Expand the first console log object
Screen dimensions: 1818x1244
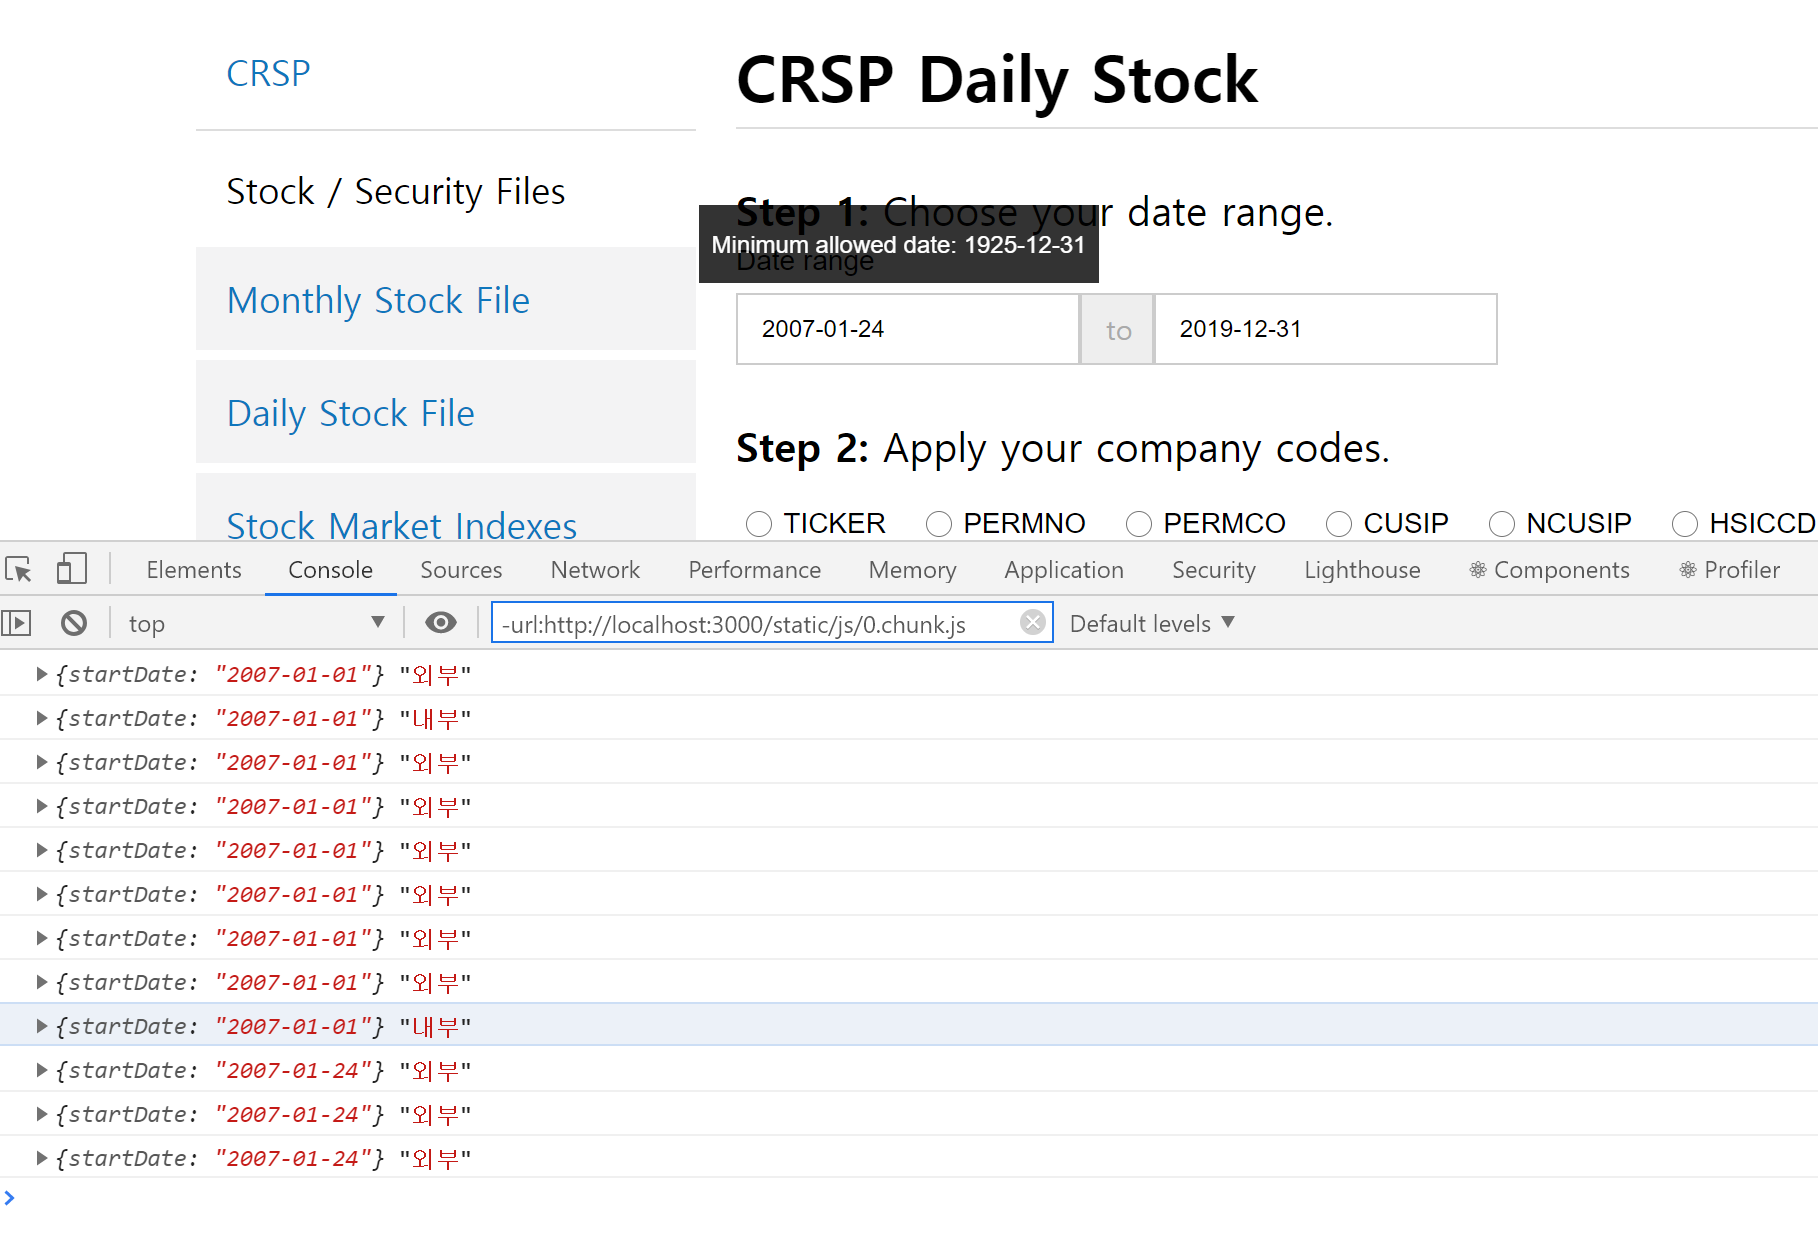tap(42, 674)
